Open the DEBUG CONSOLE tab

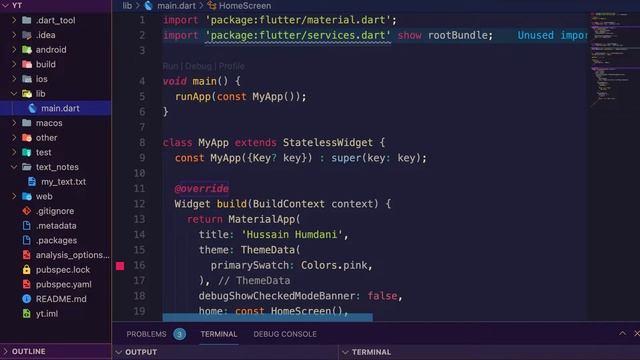click(285, 334)
